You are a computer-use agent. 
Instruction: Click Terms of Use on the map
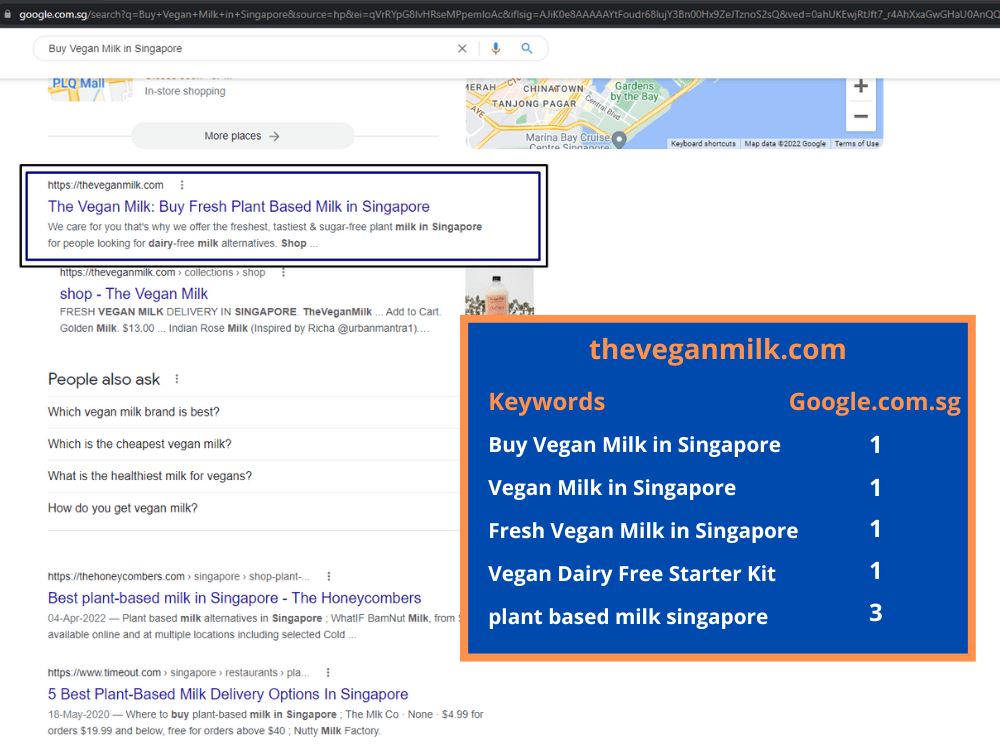(x=857, y=144)
